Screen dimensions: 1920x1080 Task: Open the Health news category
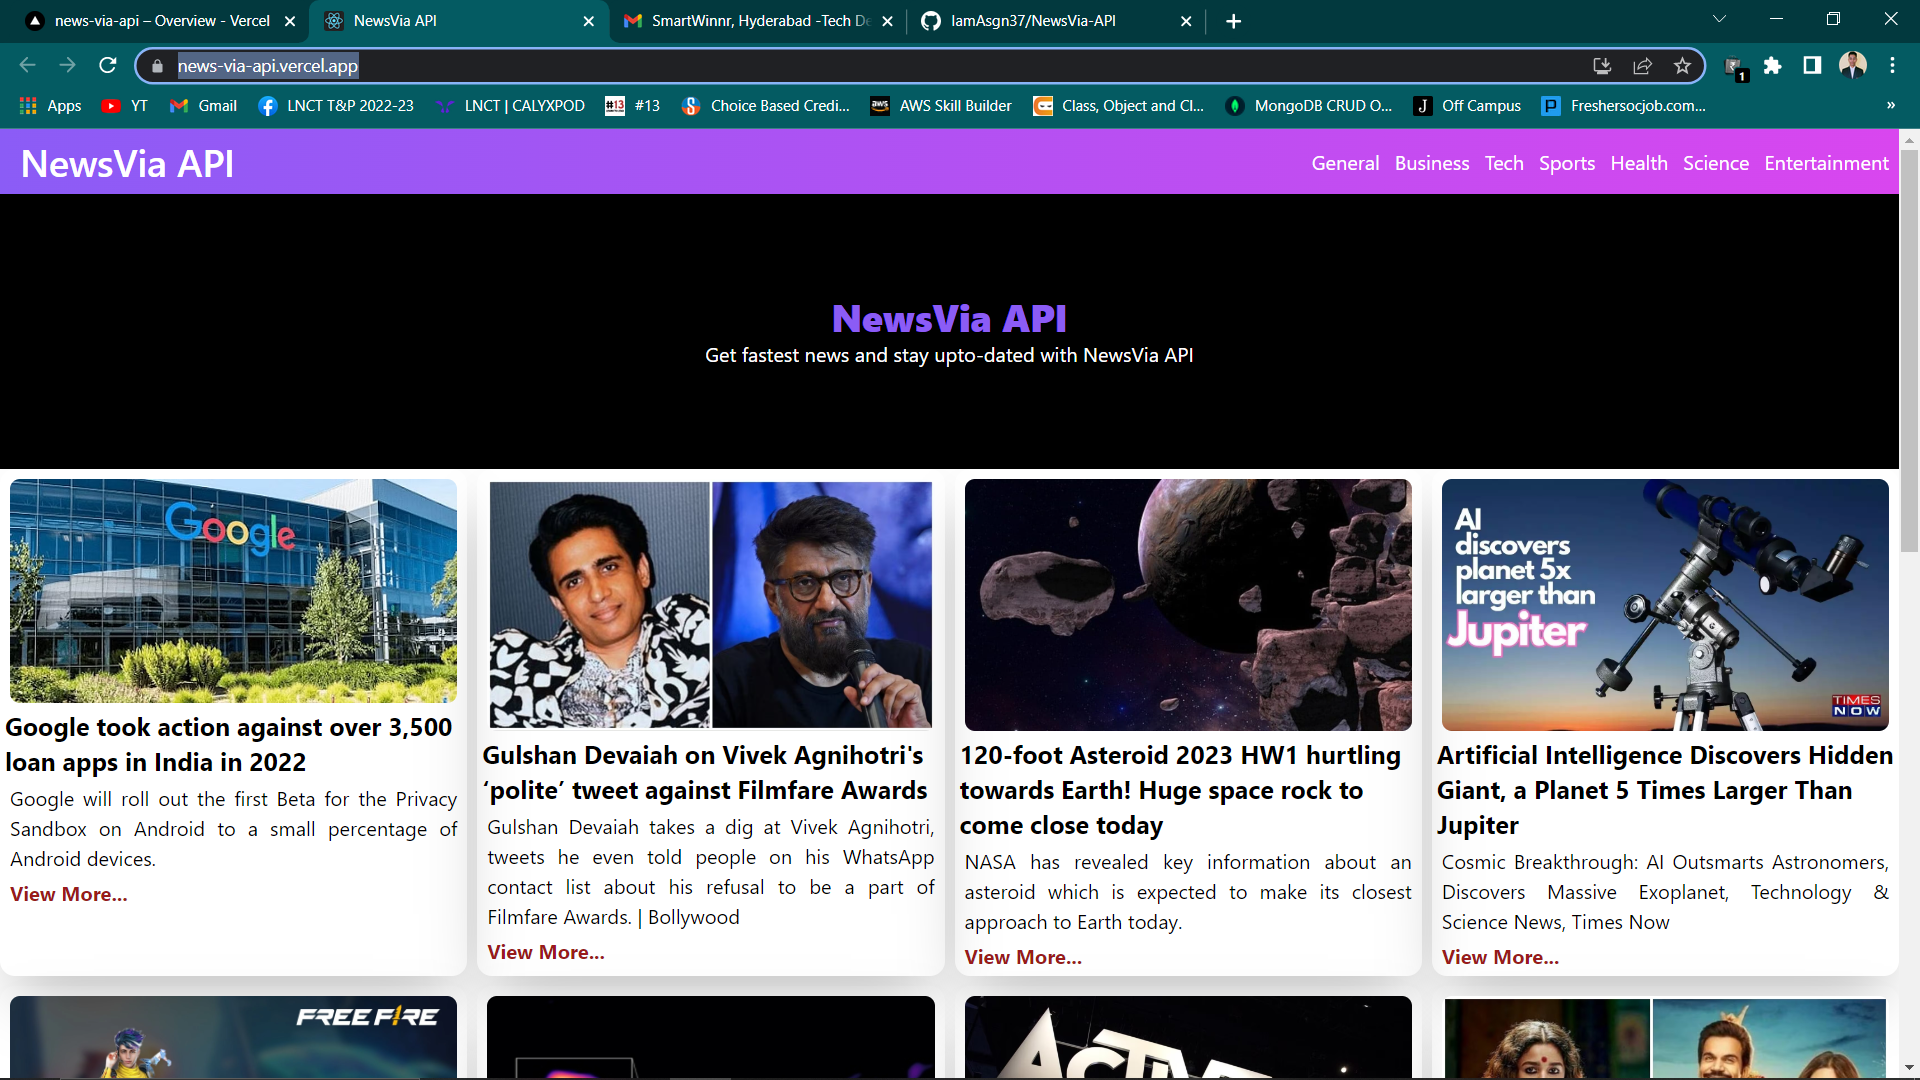click(1639, 163)
